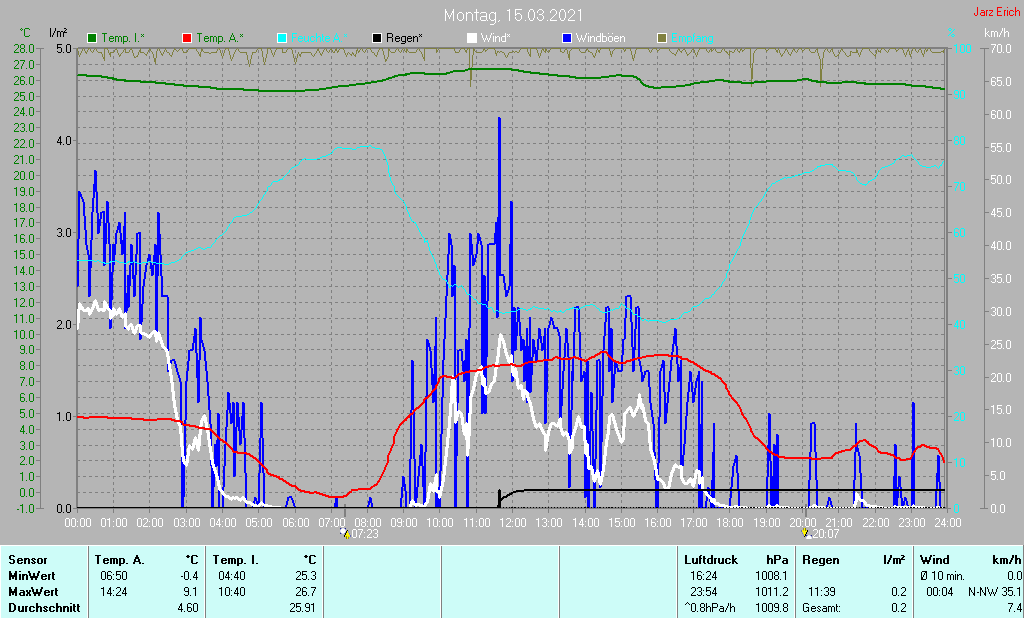Click the Gesamt: rain total label
Viewport: 1024px width, 618px height.
(x=822, y=608)
